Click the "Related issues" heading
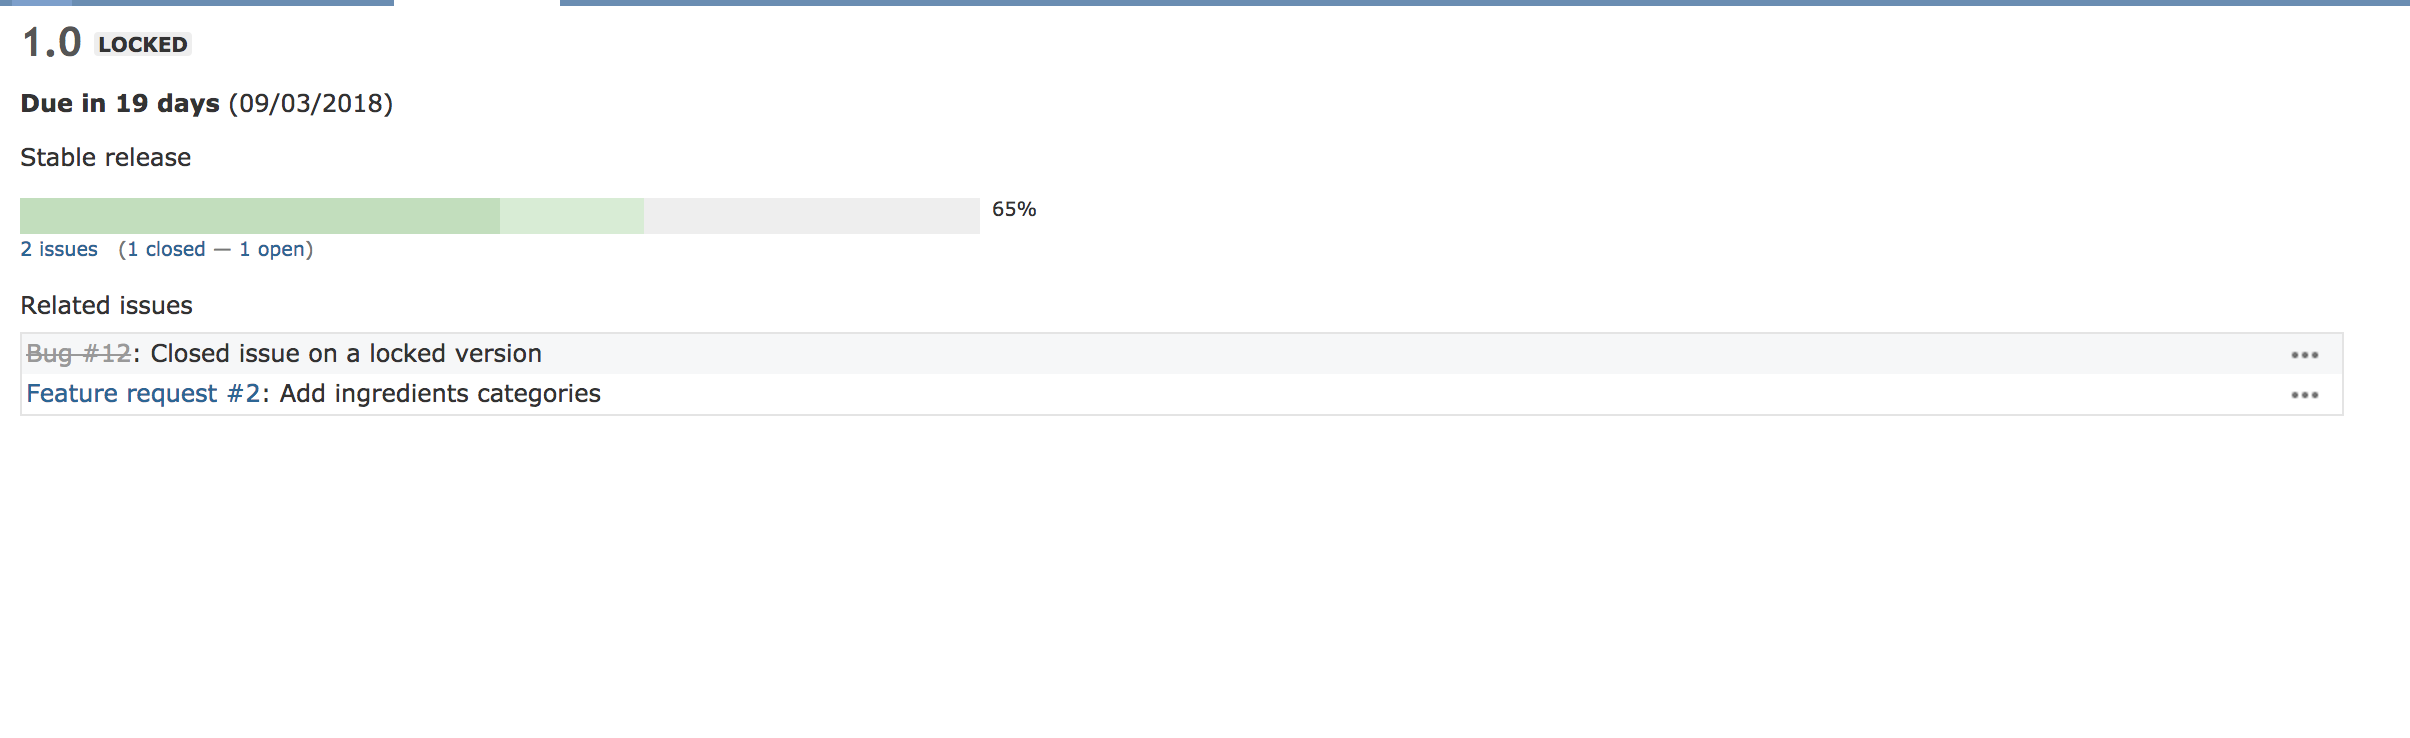Viewport: 2410px width, 738px height. pos(106,305)
